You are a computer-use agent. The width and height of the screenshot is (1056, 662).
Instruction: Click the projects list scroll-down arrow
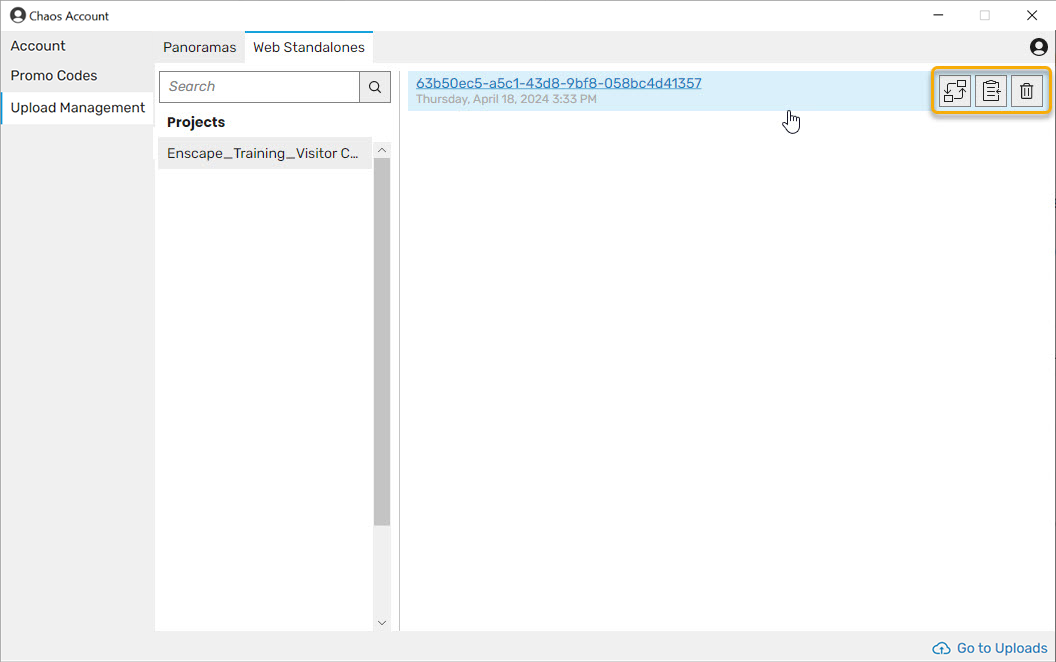(382, 623)
